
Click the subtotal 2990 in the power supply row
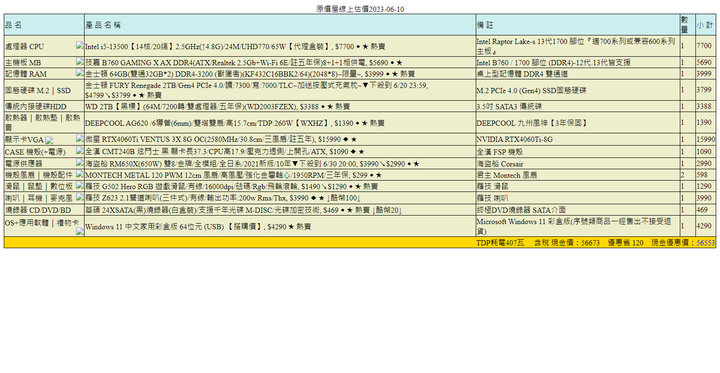[705, 163]
